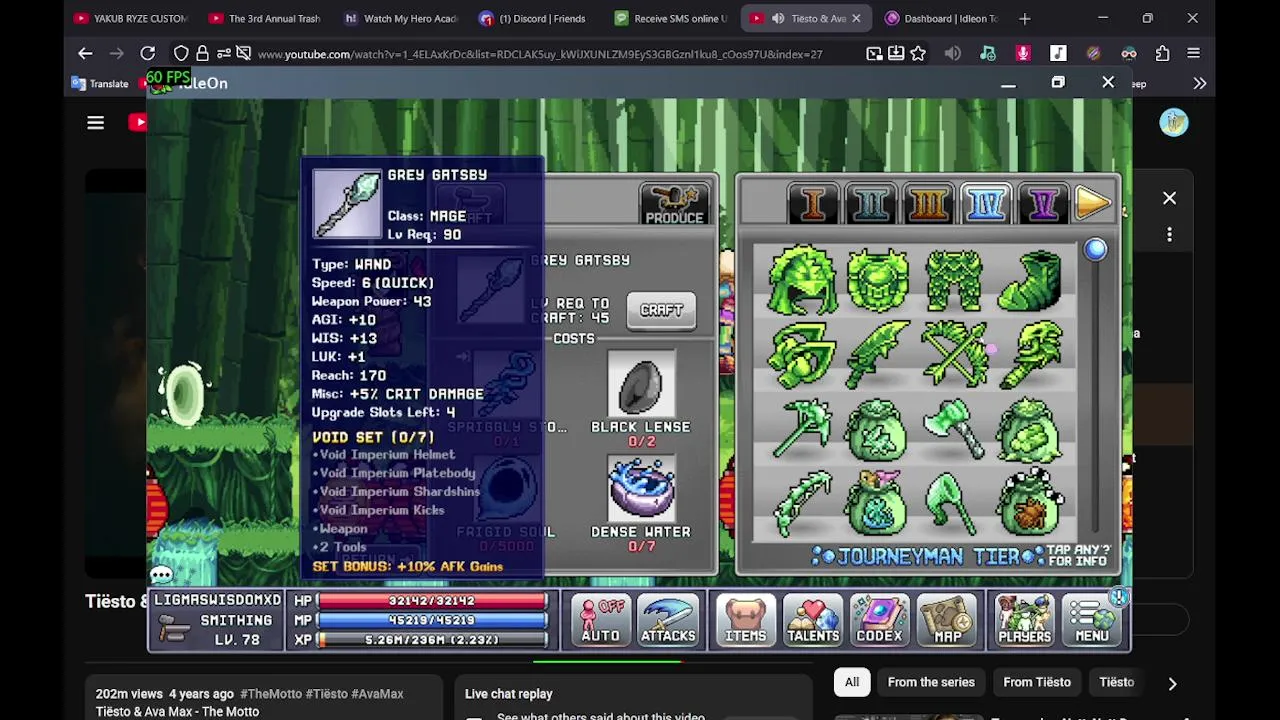Open the game Menu
1280x720 pixels.
point(1092,620)
